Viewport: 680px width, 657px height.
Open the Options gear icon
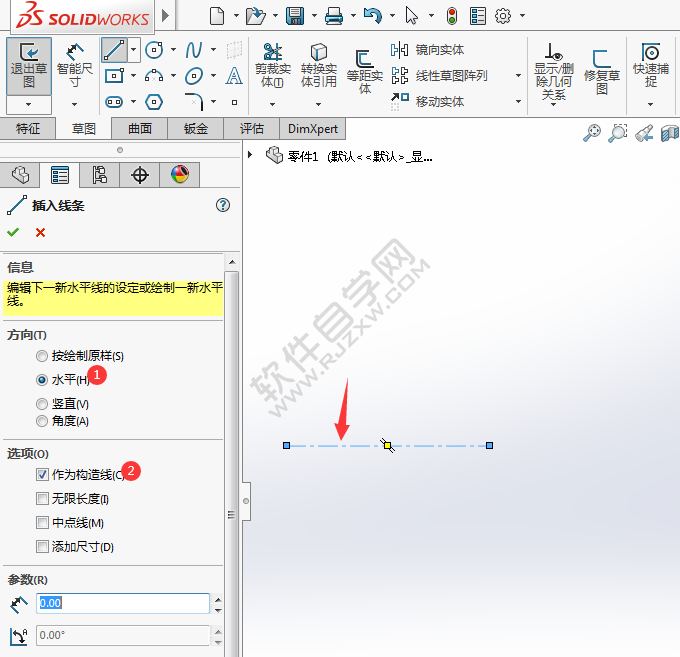point(503,16)
